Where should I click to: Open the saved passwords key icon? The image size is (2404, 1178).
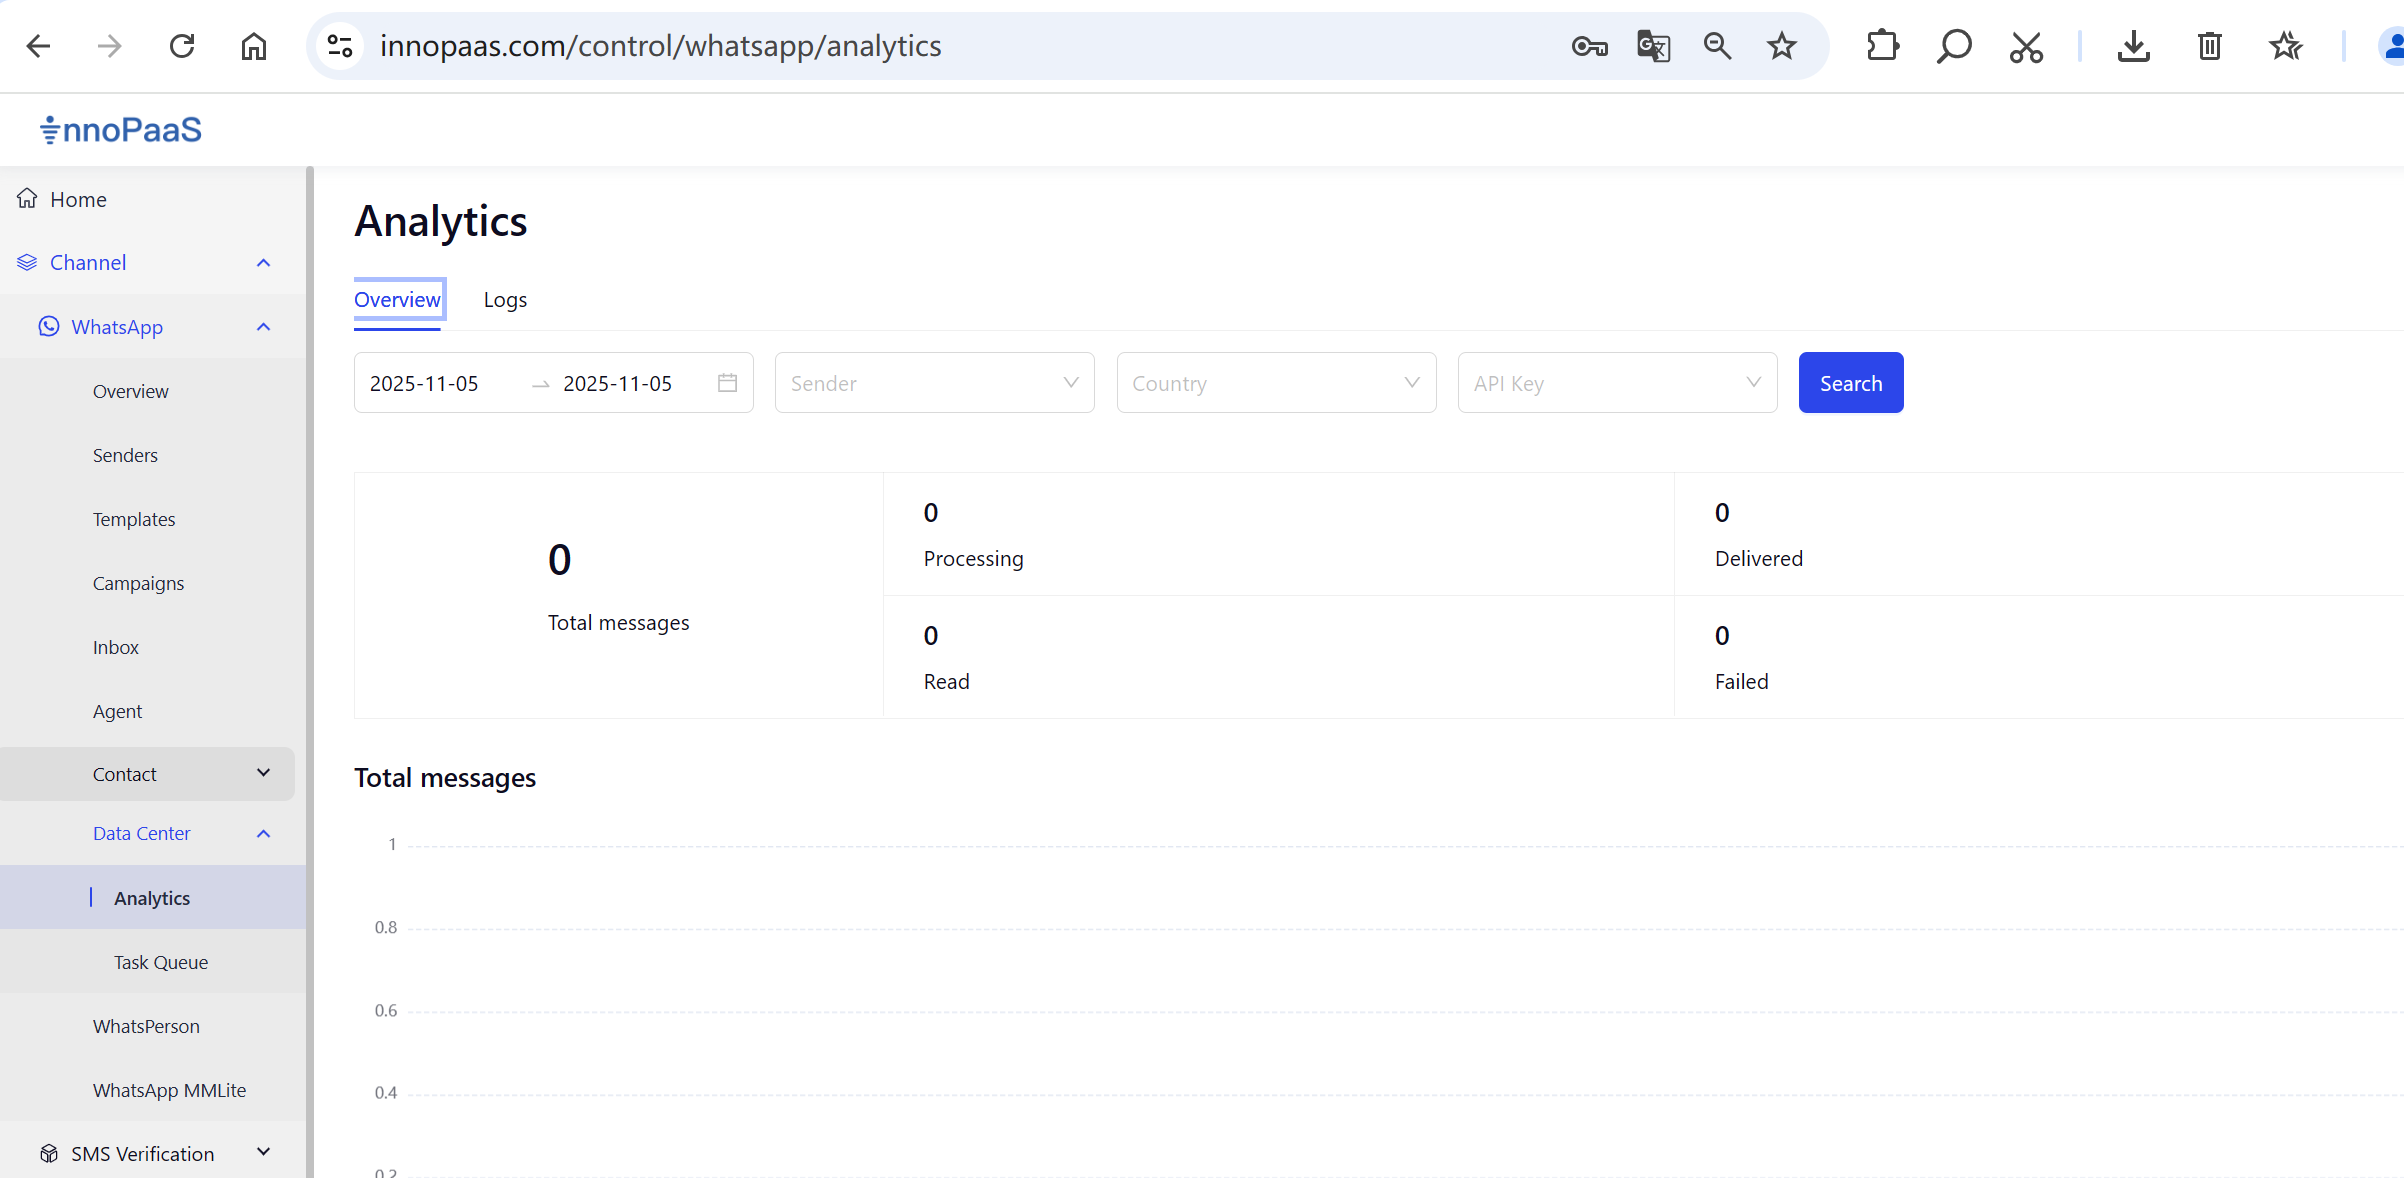pos(1589,46)
